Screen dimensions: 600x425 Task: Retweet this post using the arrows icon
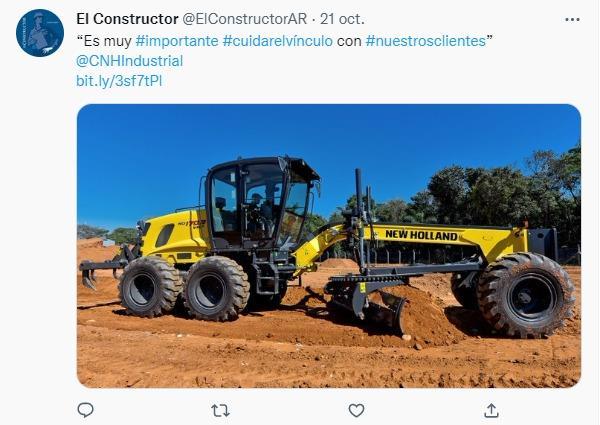220,411
